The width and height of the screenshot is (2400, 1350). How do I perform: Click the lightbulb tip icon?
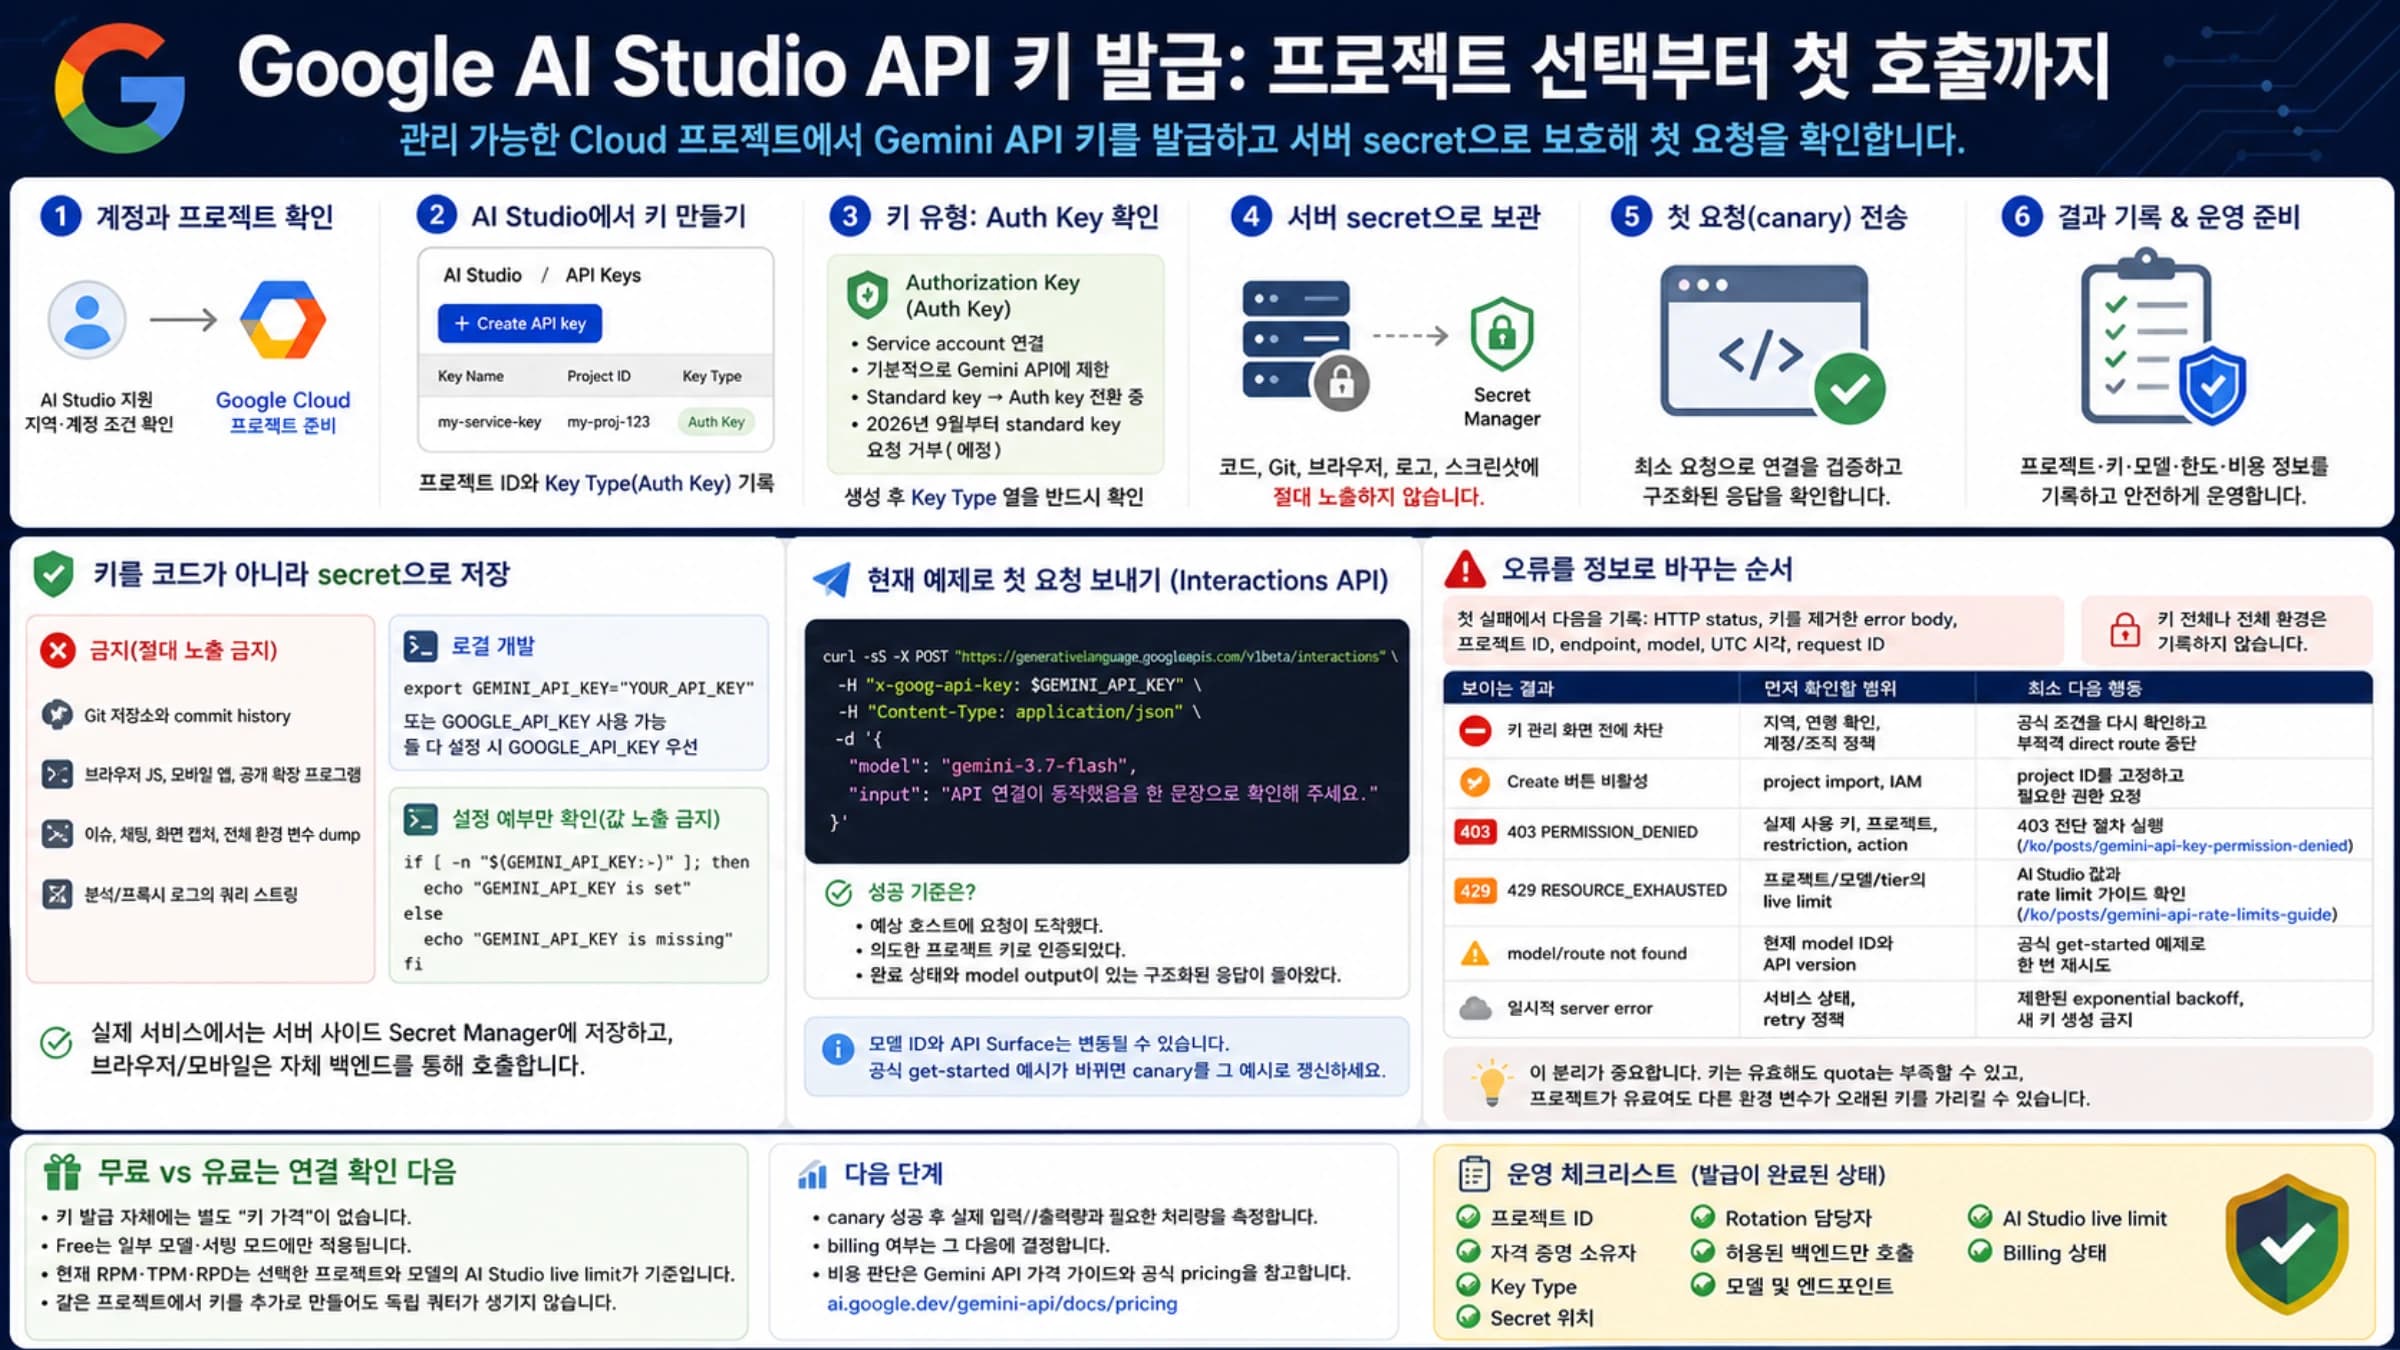[x=1492, y=1082]
